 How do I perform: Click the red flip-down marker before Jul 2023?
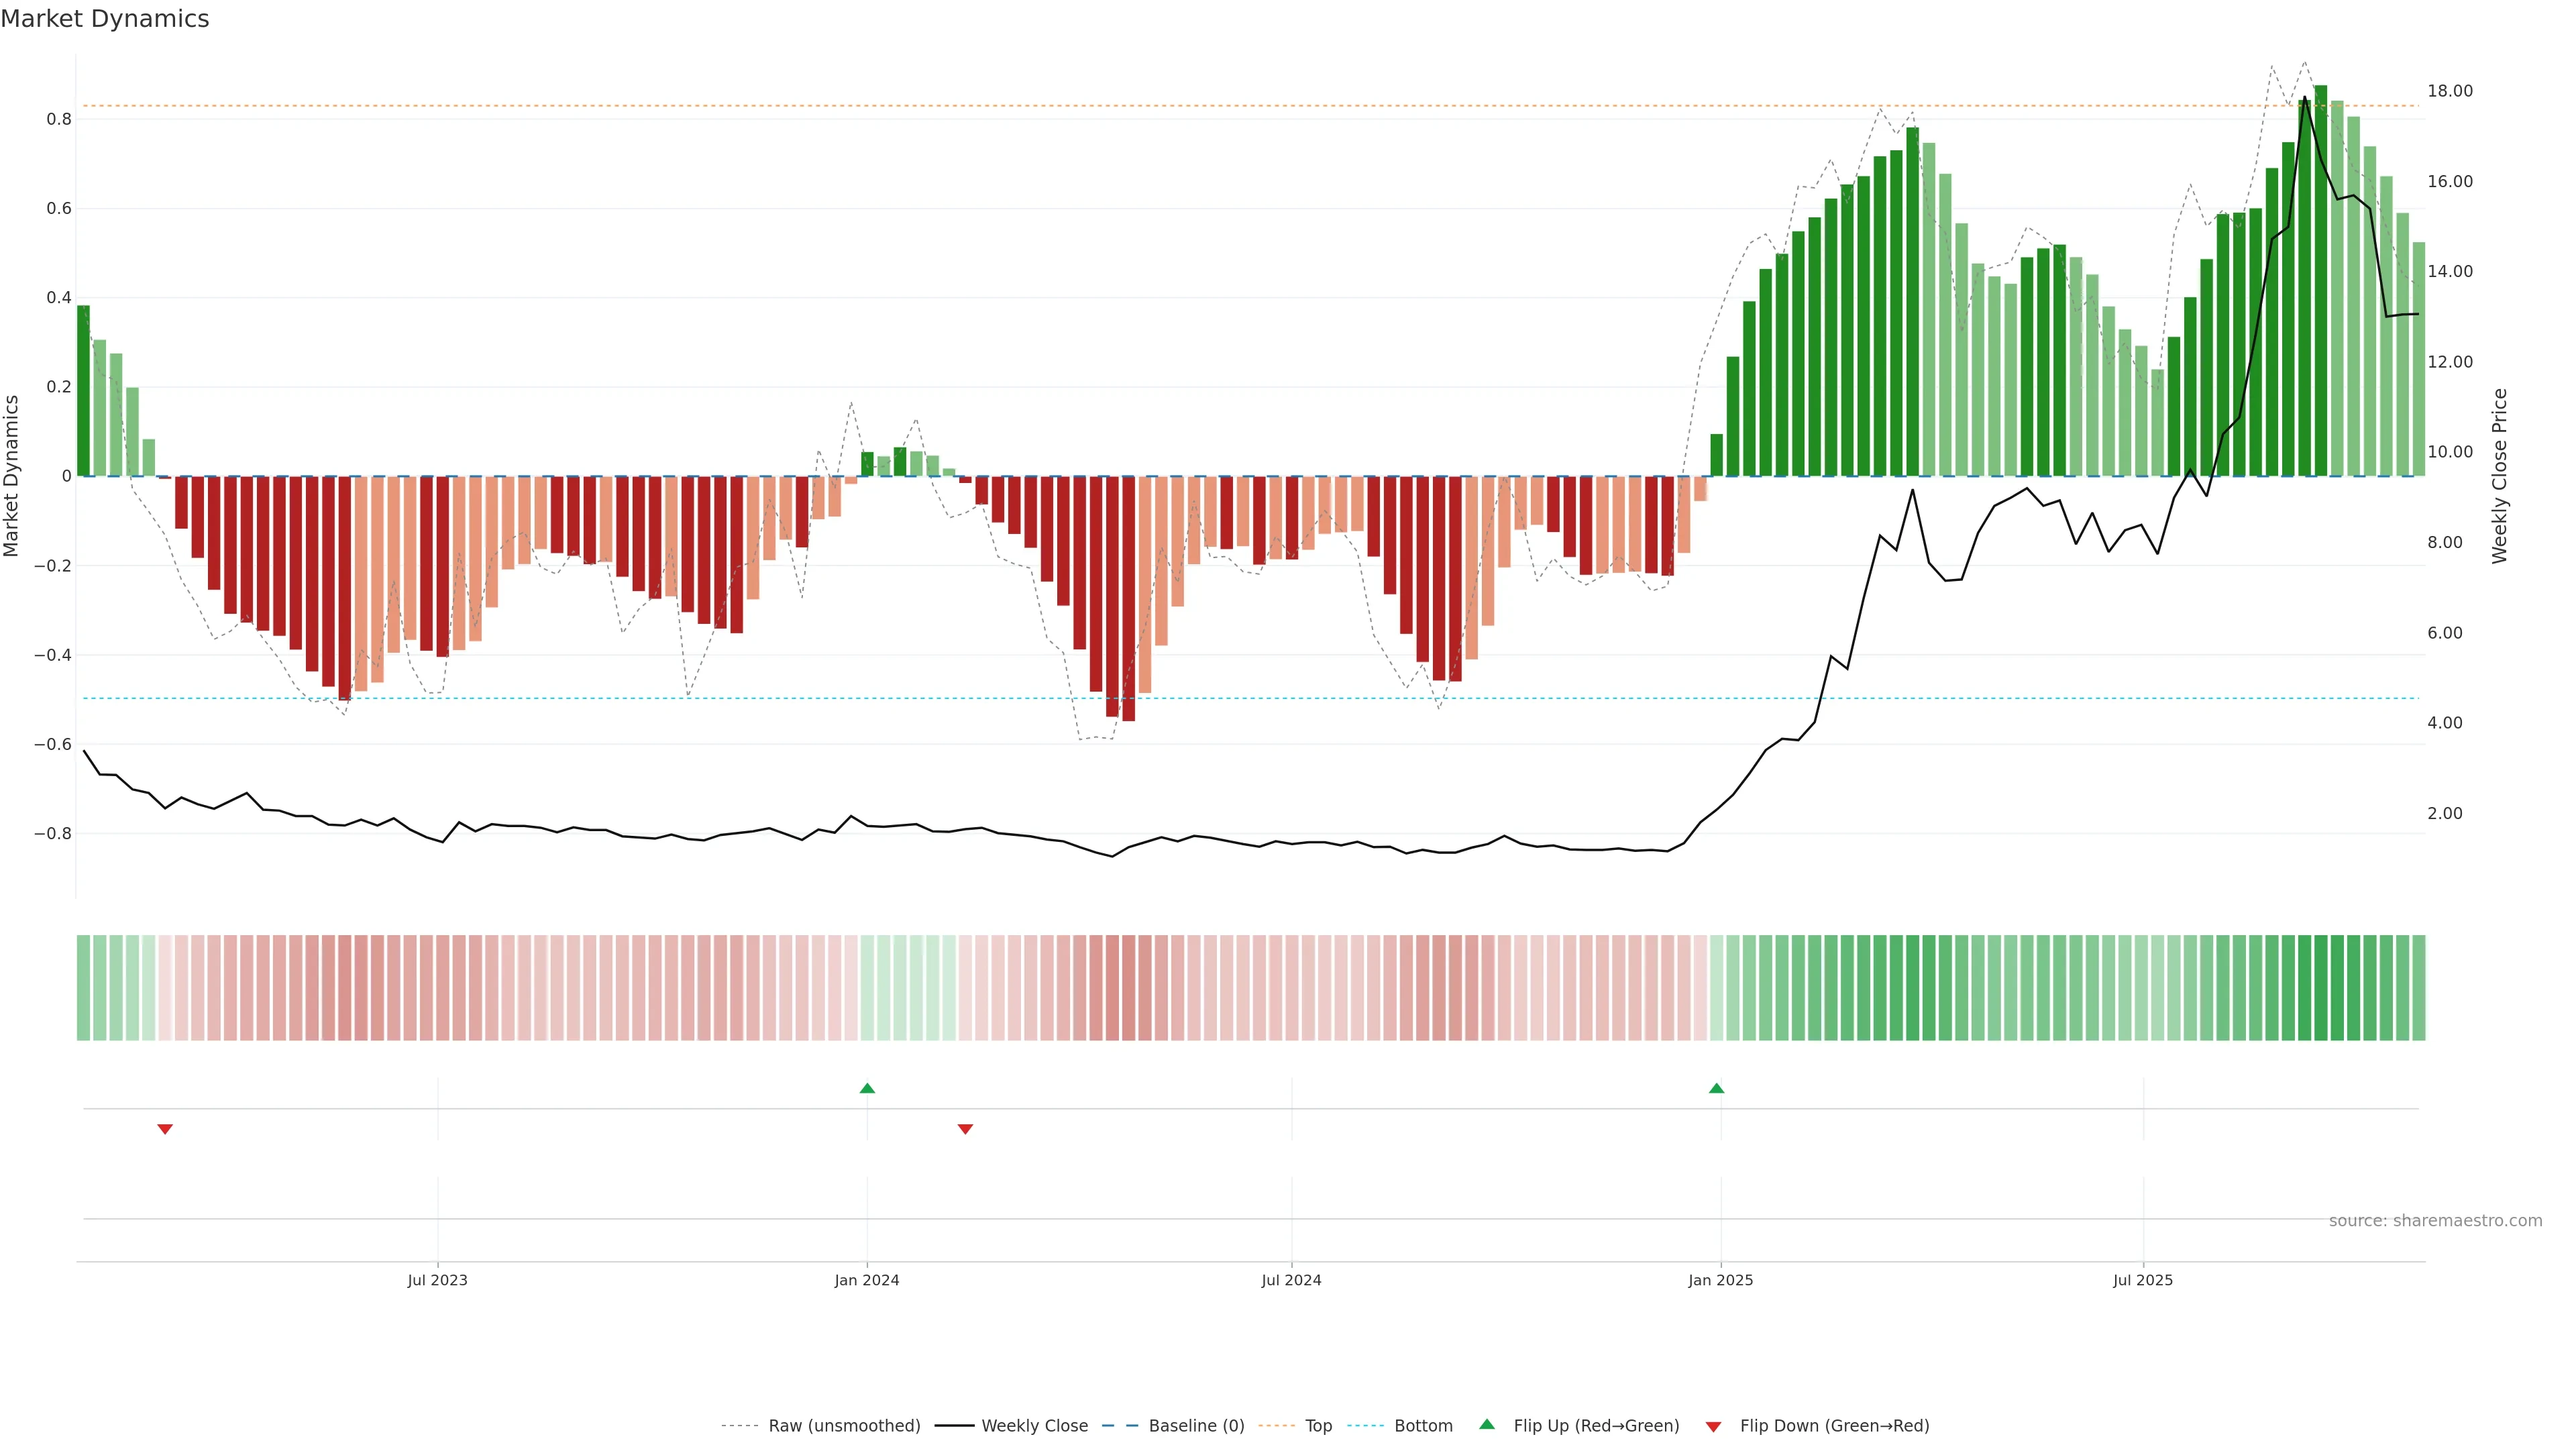[165, 1129]
